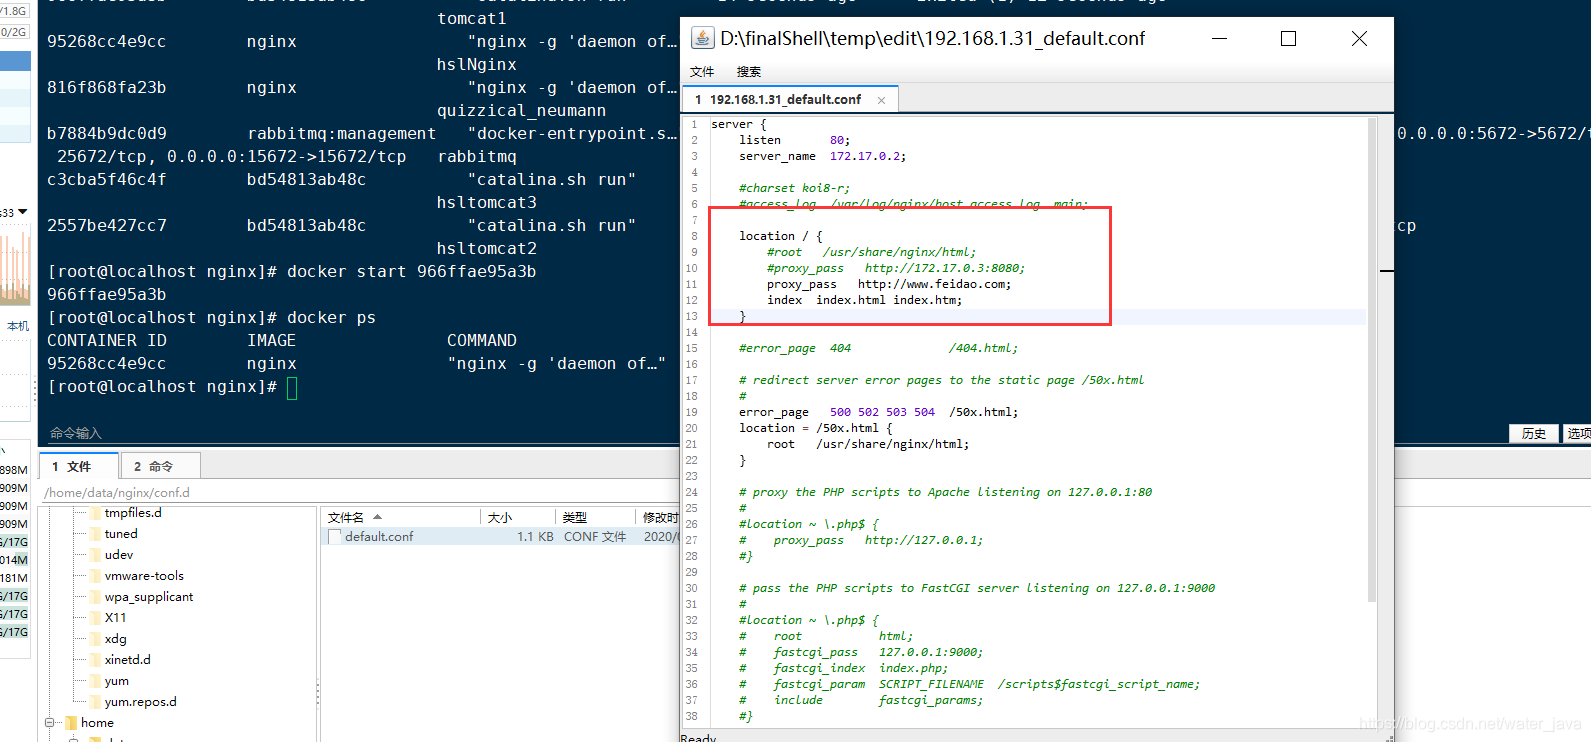Viewport: 1591px width, 742px height.
Task: Collapse the home folder node
Action: (49, 722)
